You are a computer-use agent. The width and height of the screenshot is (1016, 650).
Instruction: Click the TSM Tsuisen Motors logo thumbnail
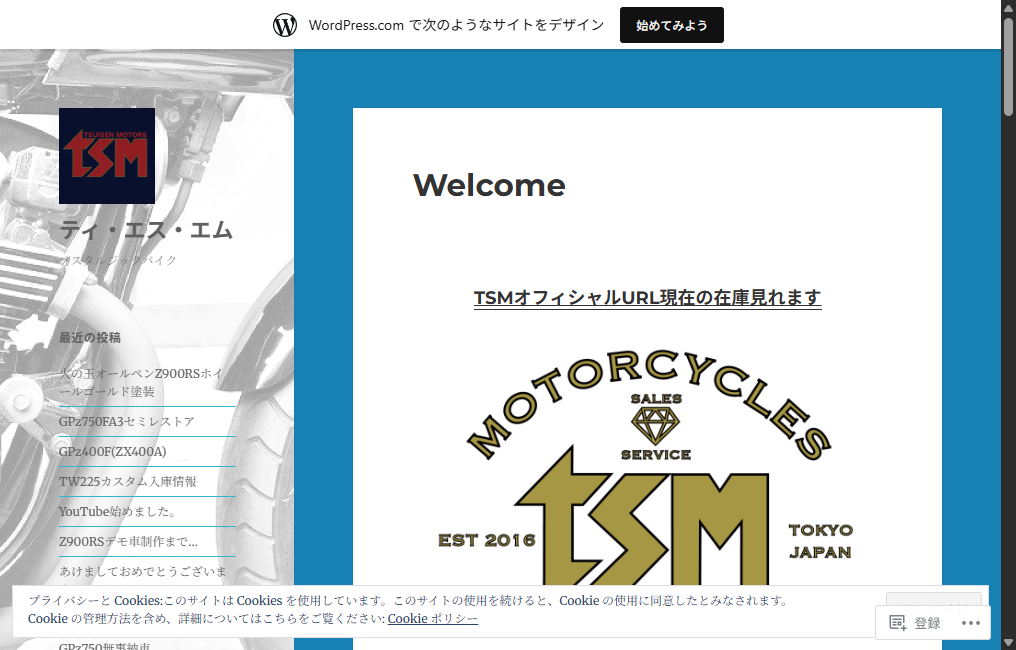click(107, 156)
